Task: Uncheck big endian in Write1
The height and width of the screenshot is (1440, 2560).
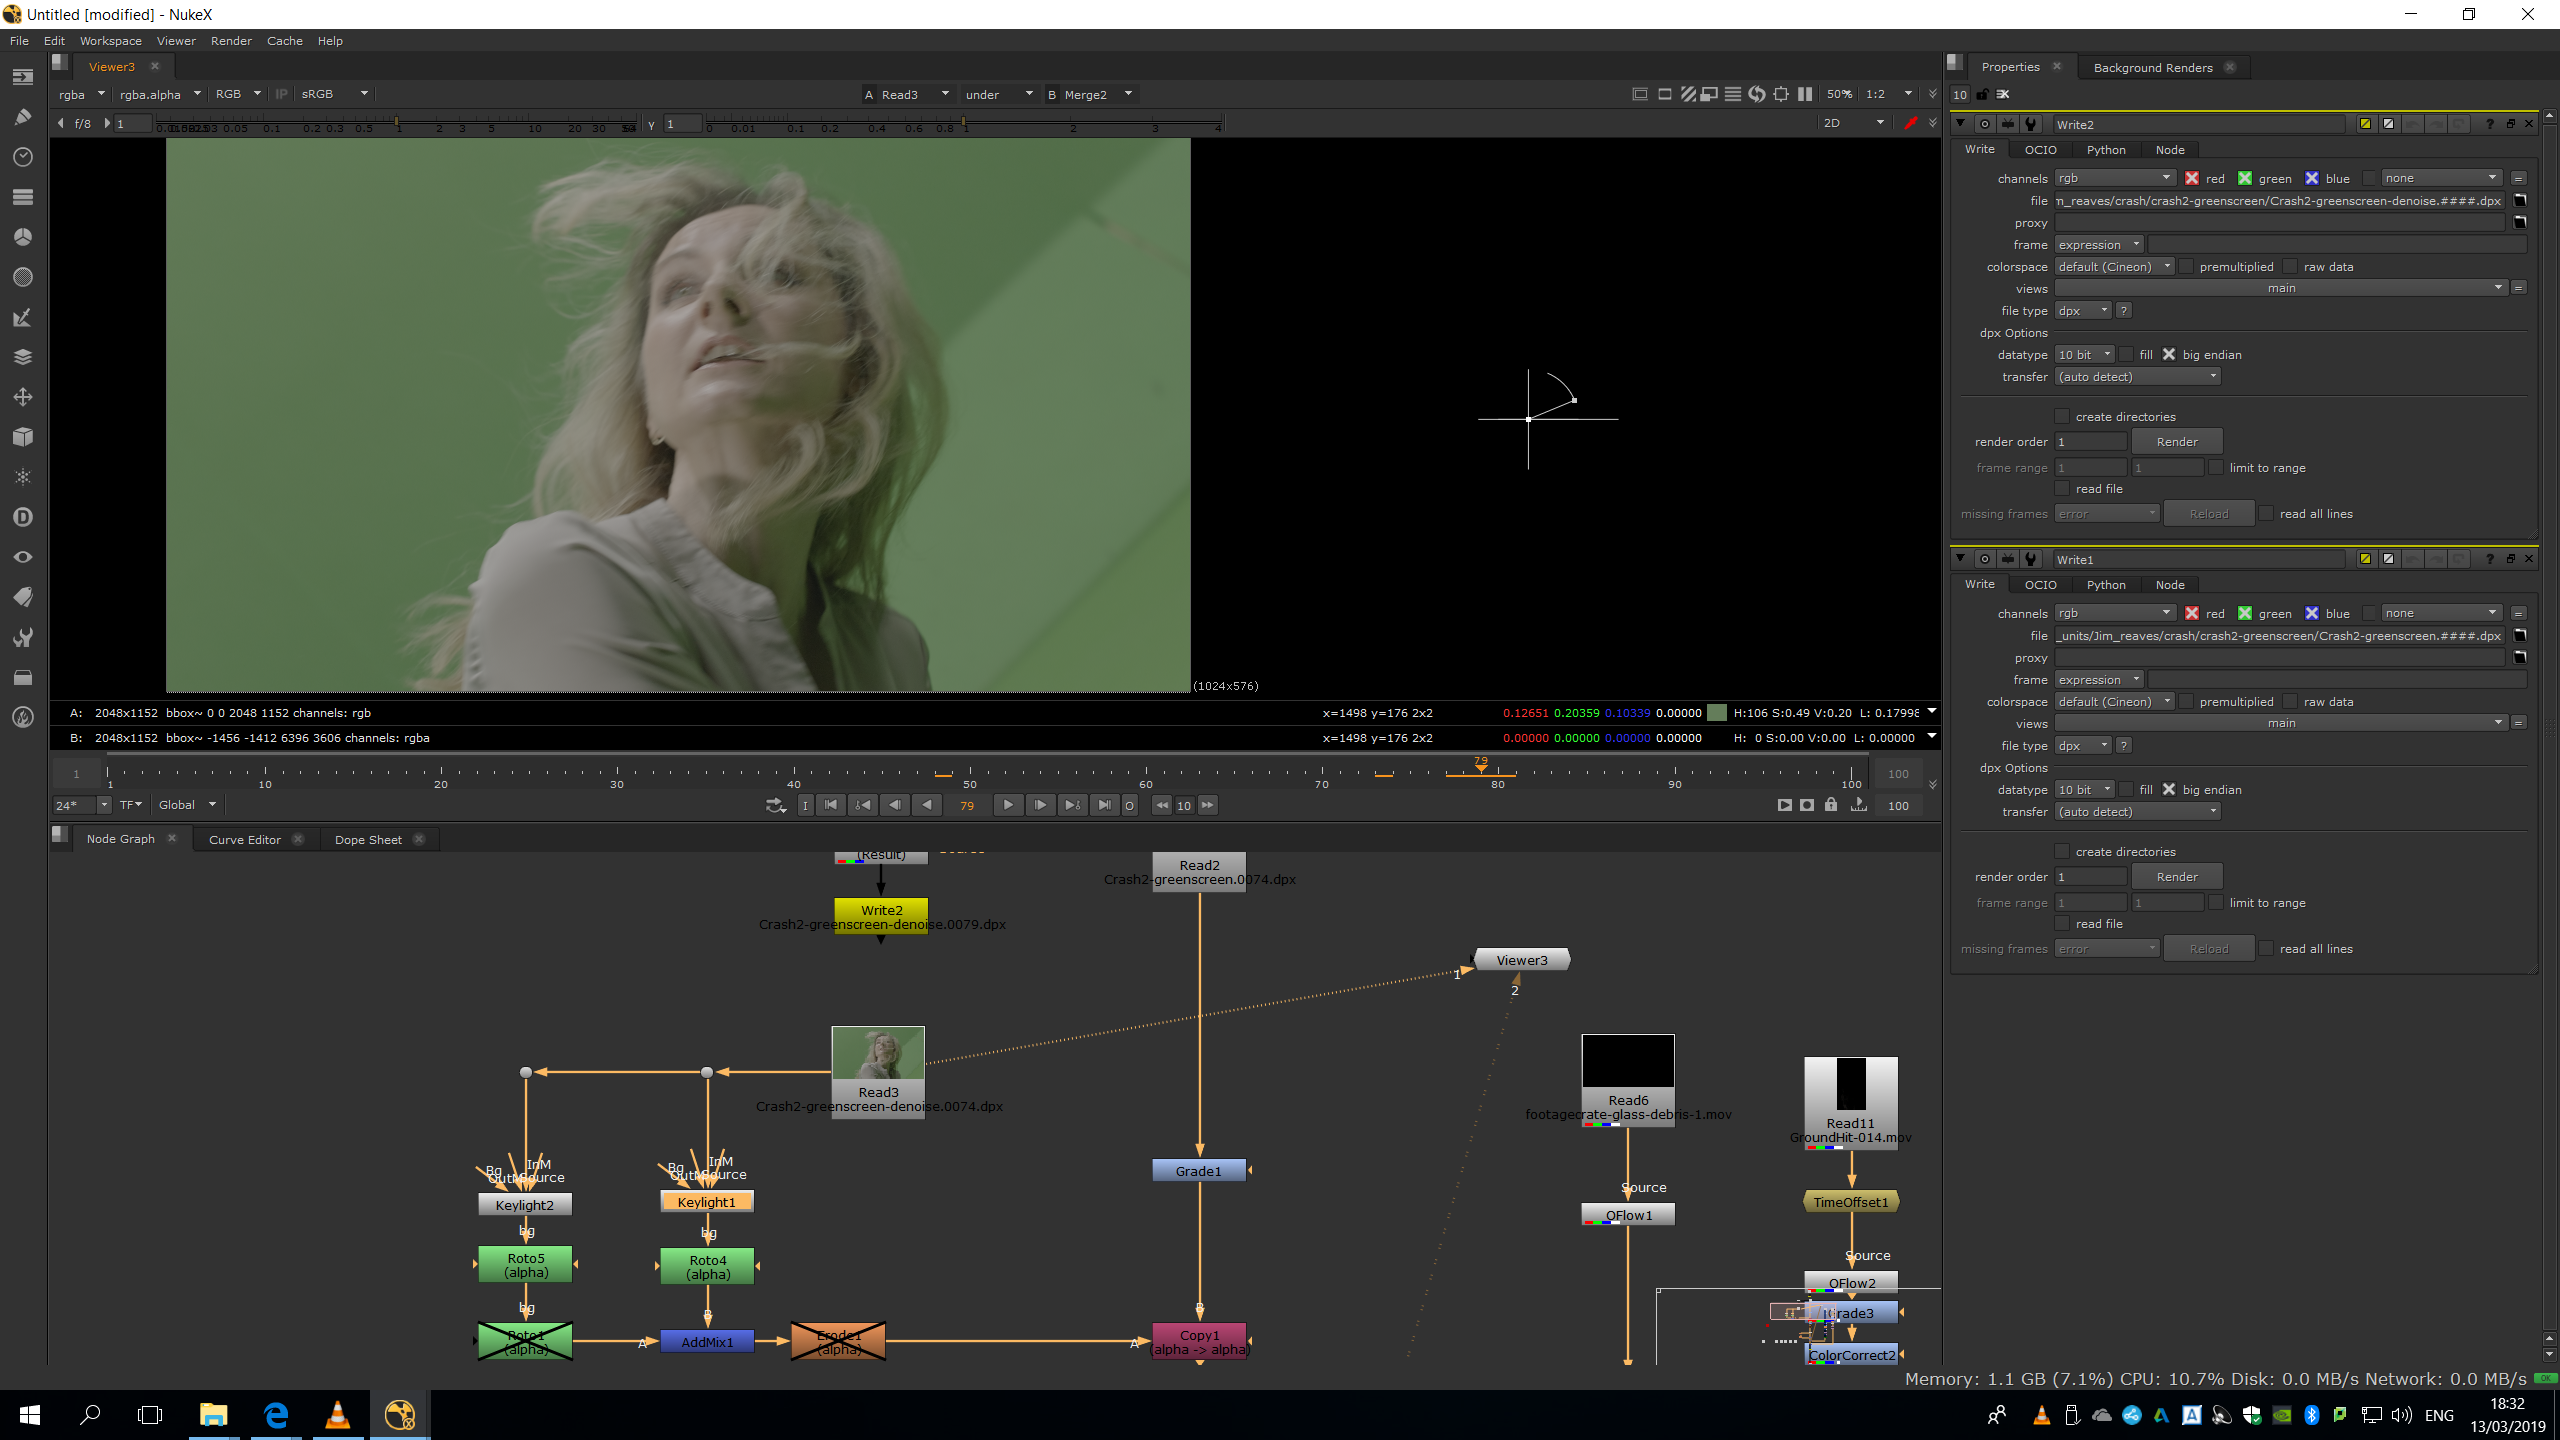Action: pyautogui.click(x=2169, y=789)
